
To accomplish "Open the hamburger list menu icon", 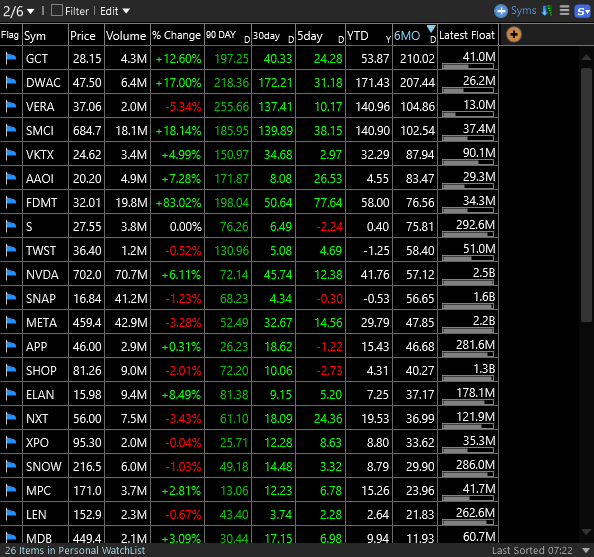I will coord(564,11).
